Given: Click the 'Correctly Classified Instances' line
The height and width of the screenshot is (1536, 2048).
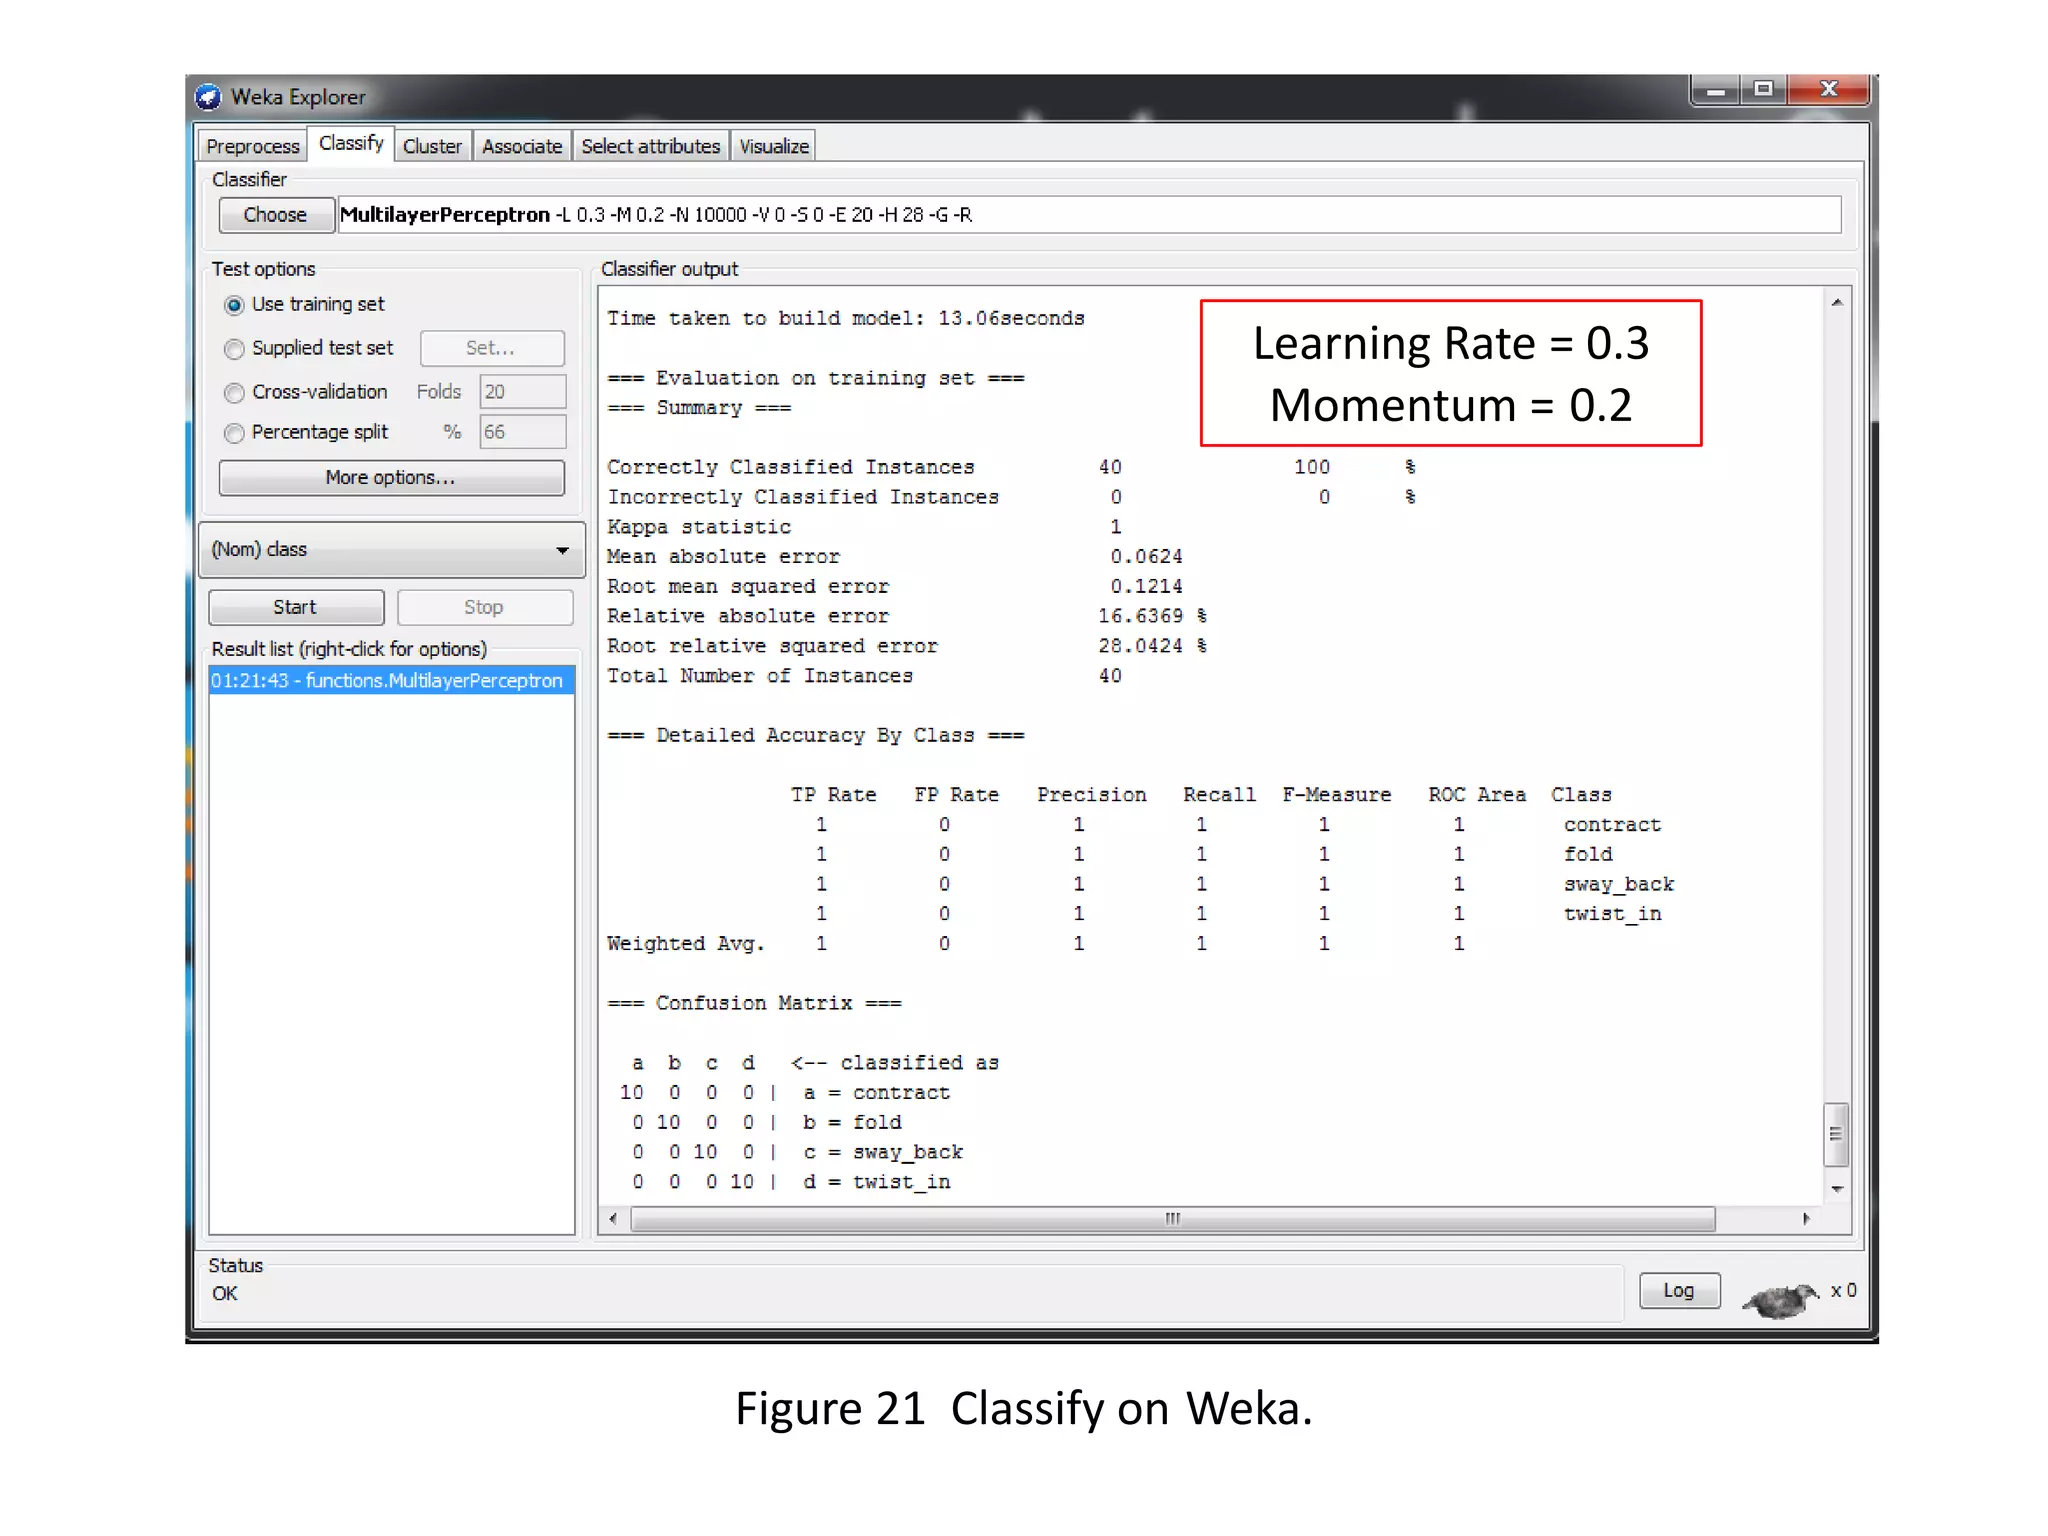Looking at the screenshot, I should (x=1011, y=467).
